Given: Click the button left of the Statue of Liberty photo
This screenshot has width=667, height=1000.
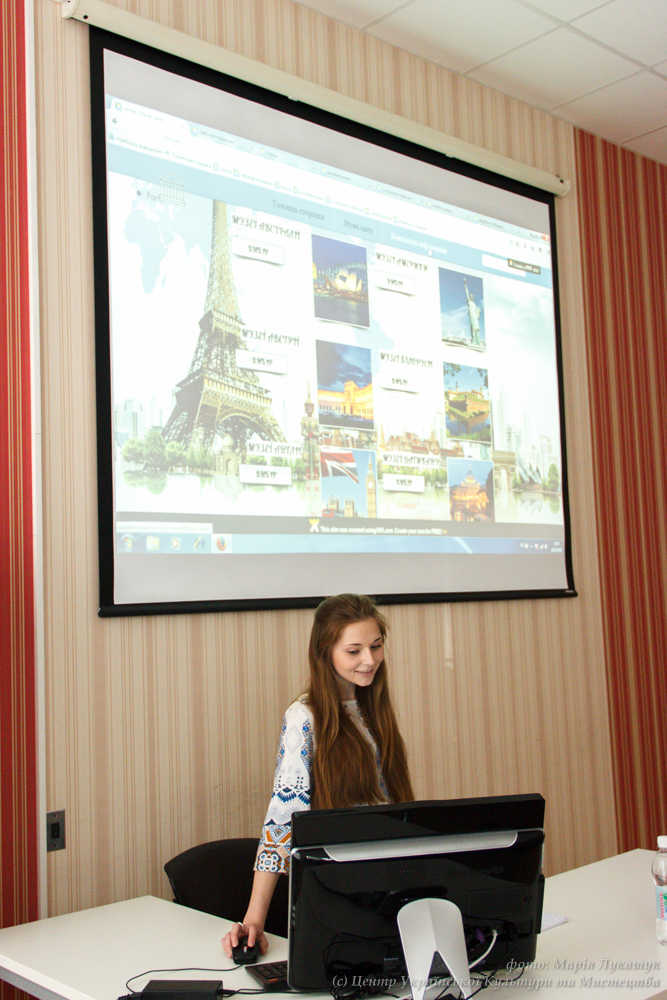Looking at the screenshot, I should click(395, 283).
